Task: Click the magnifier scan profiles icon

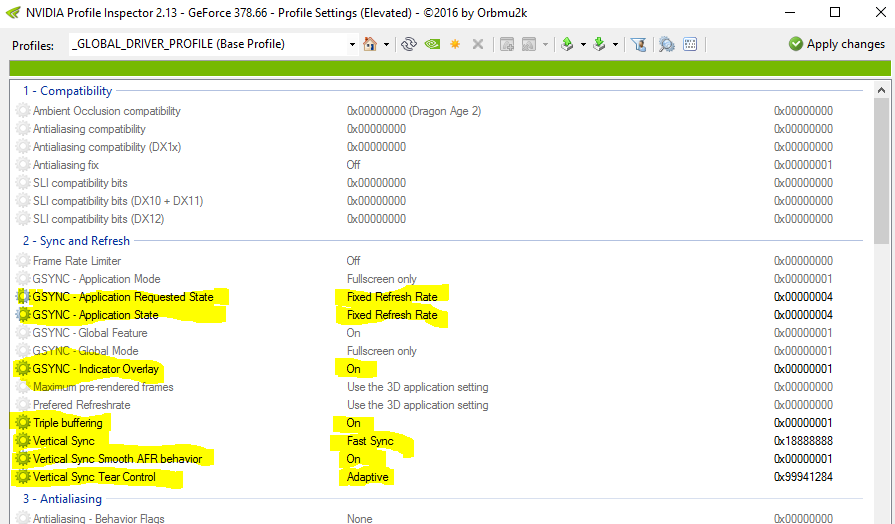Action: coord(666,44)
